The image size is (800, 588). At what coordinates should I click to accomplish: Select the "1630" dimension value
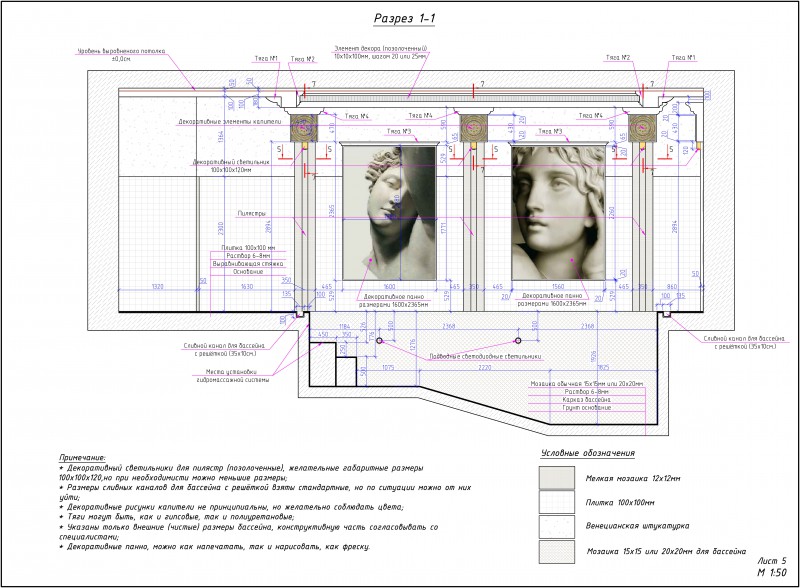click(246, 286)
